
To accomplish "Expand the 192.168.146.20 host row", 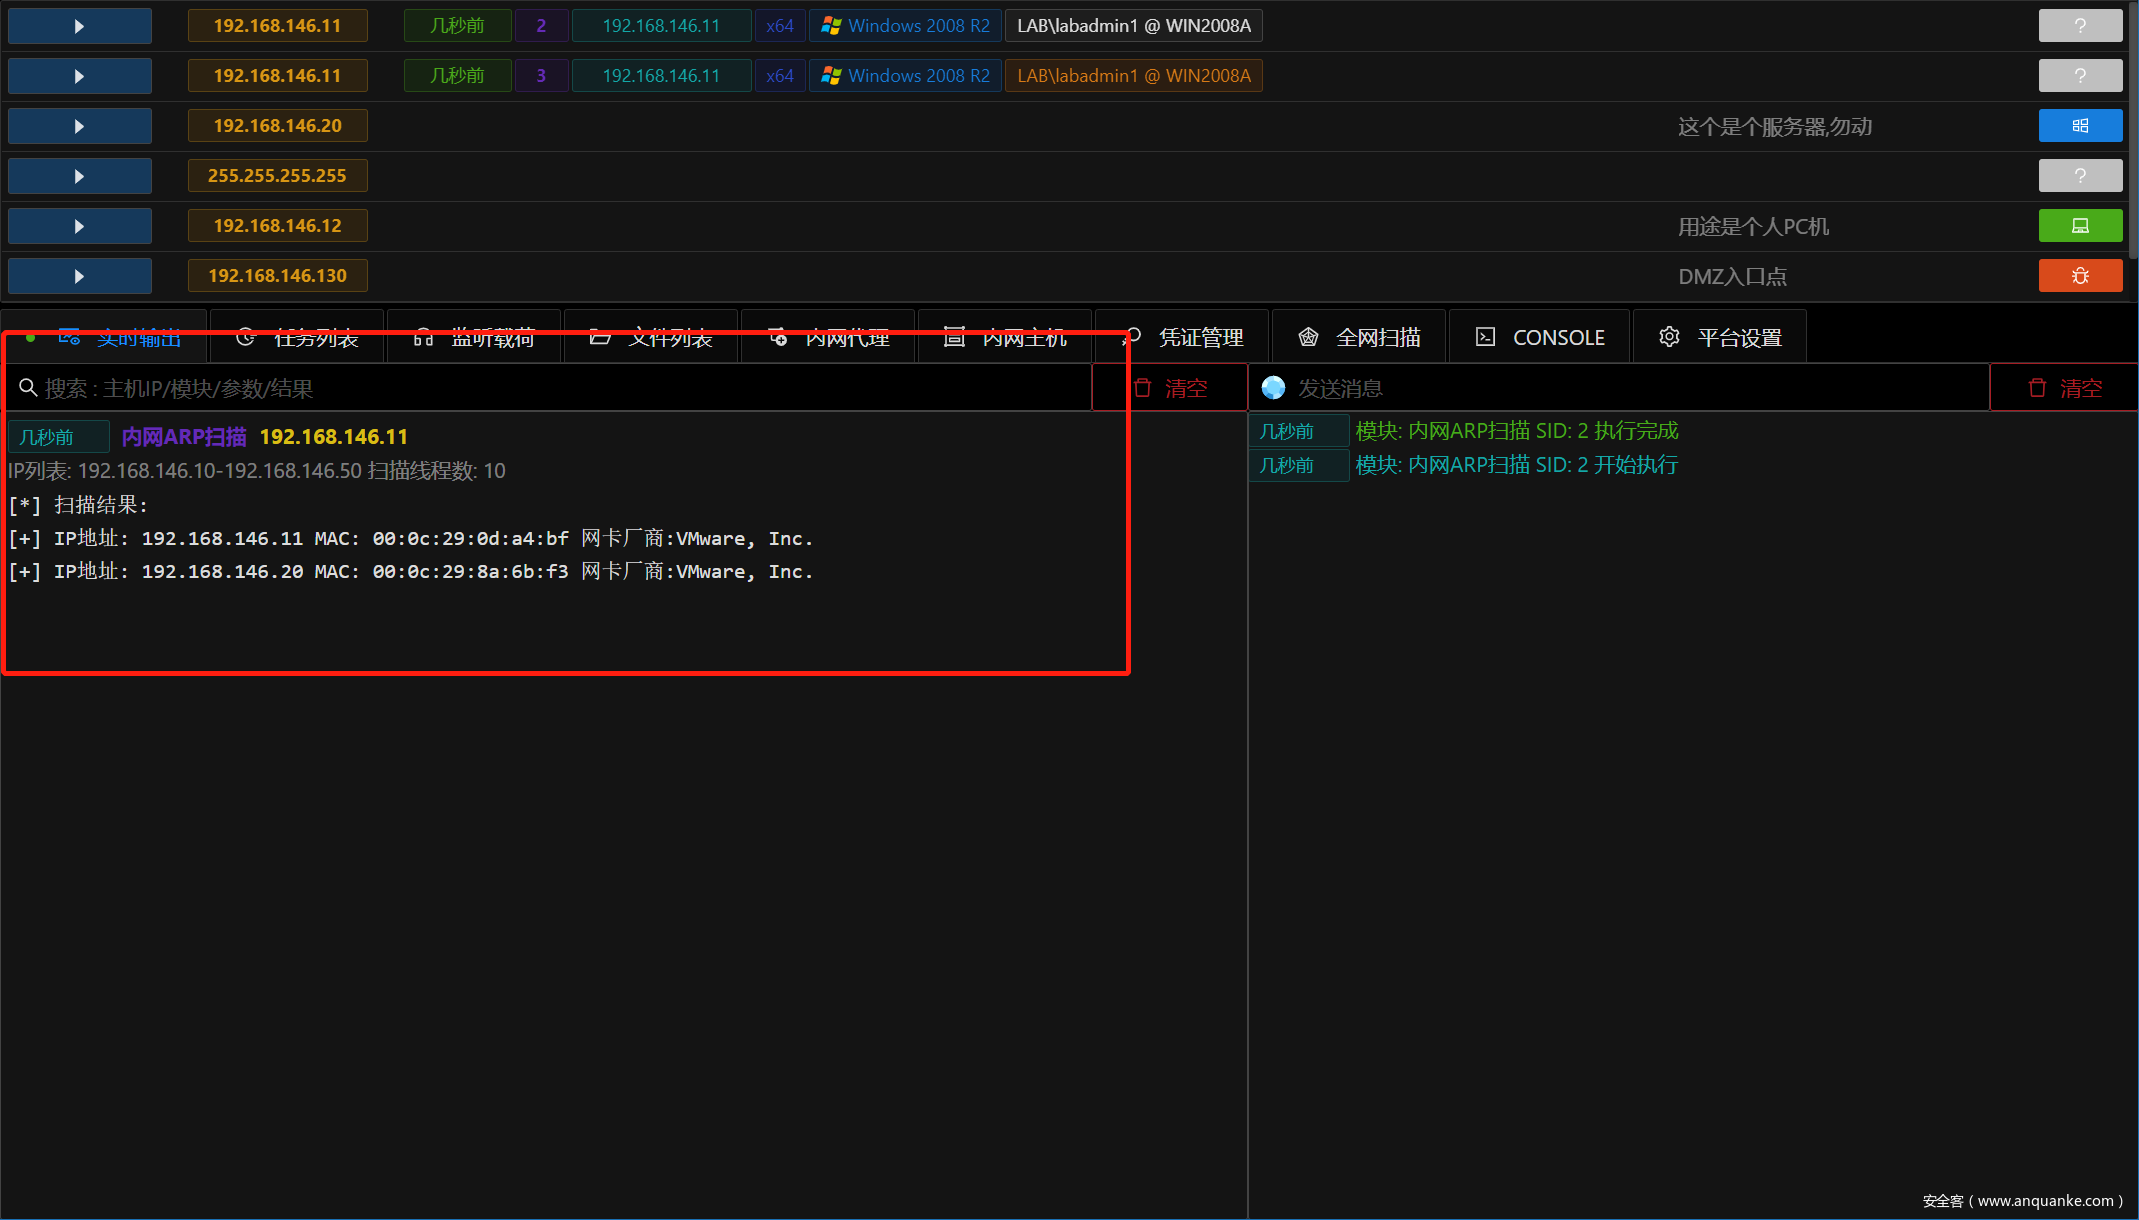I will [79, 126].
